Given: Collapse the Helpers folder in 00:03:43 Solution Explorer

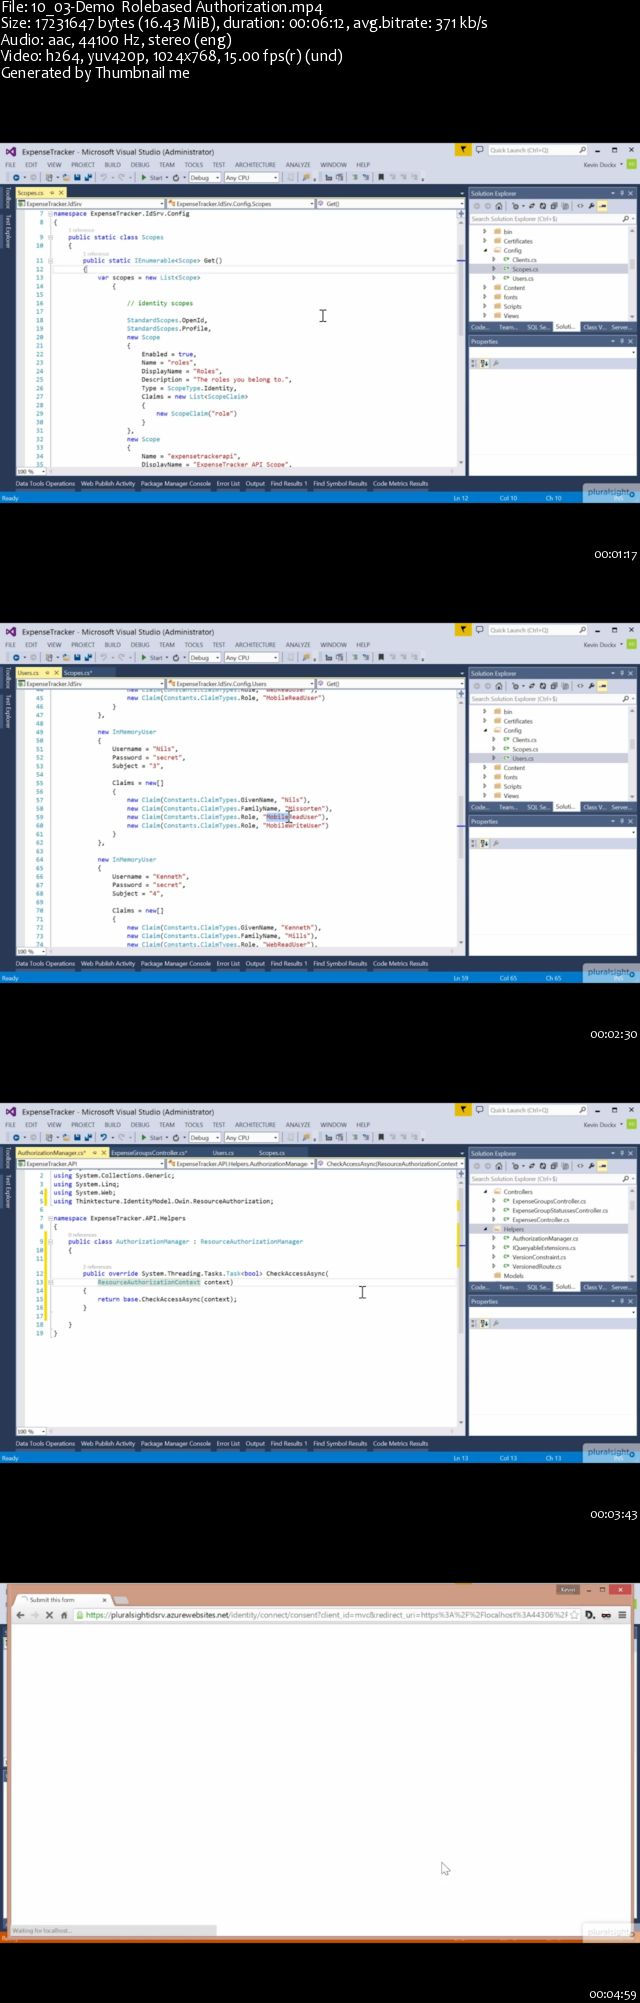Looking at the screenshot, I should (485, 1229).
